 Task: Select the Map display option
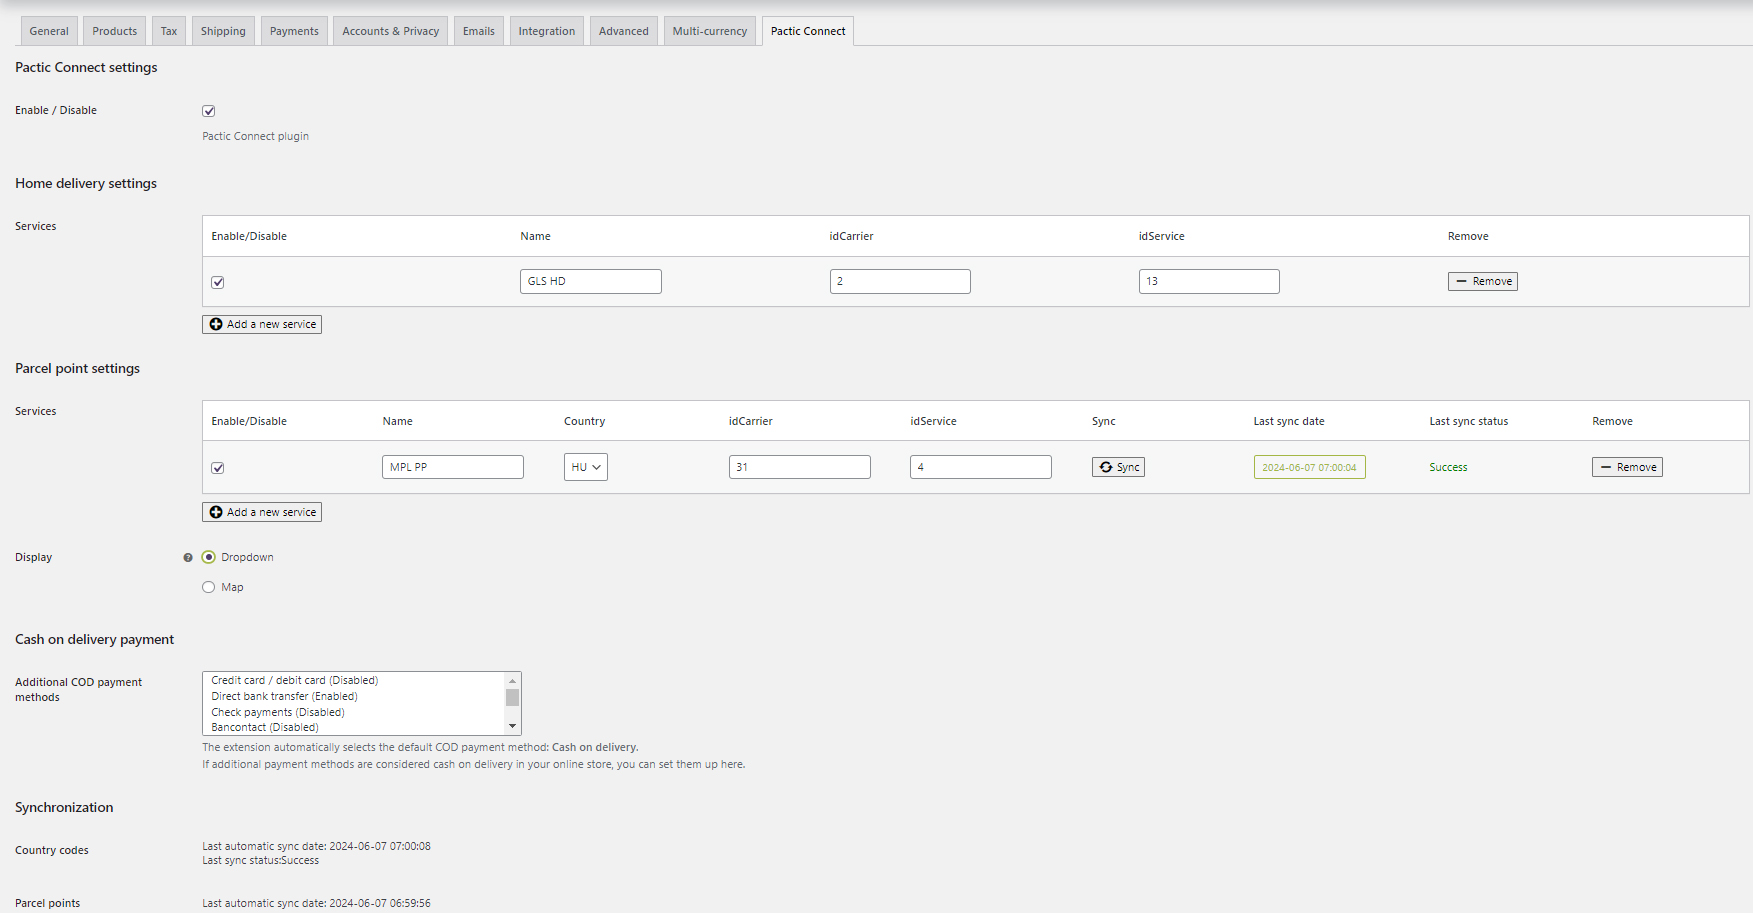click(209, 587)
